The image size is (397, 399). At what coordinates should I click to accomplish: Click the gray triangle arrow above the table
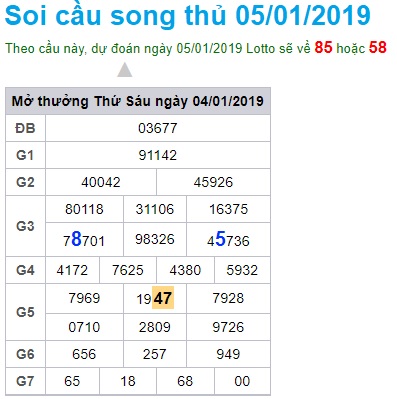(x=125, y=70)
